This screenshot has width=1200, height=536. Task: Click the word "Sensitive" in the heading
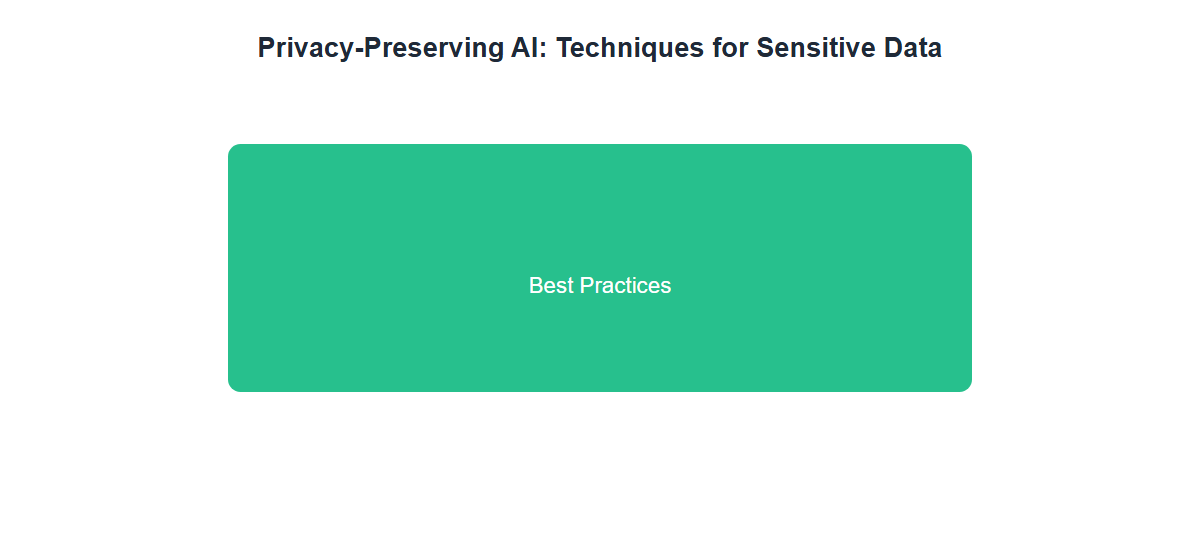tap(814, 48)
